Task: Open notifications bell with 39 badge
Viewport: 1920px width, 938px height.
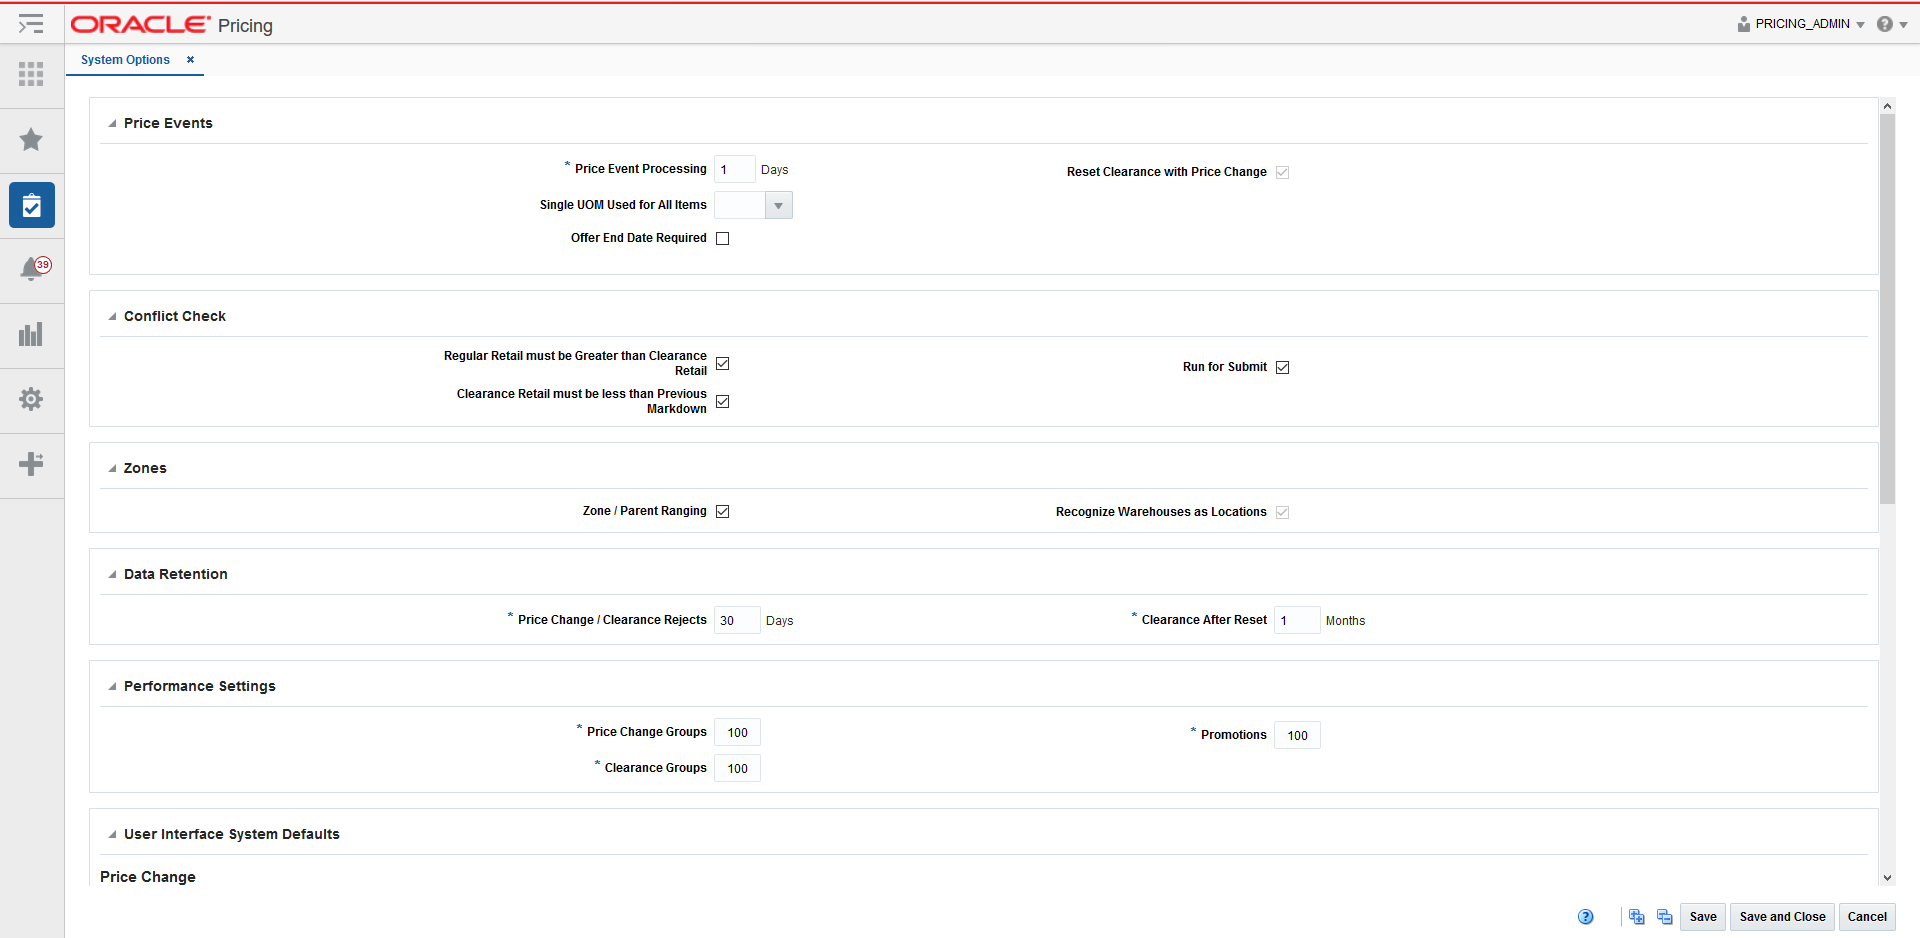Action: tap(34, 268)
